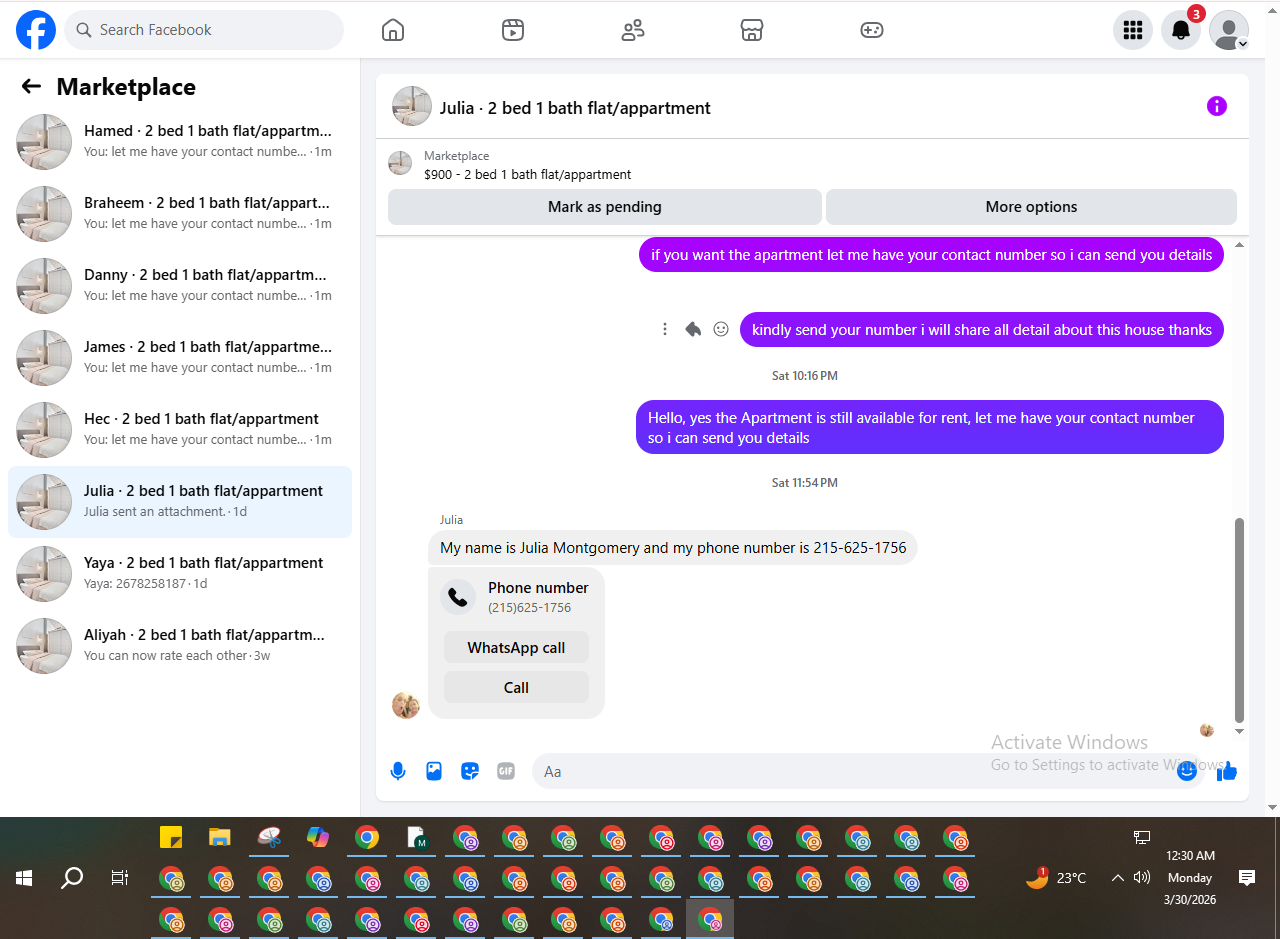1280x939 pixels.
Task: Open the conversation with James
Action: tap(180, 358)
